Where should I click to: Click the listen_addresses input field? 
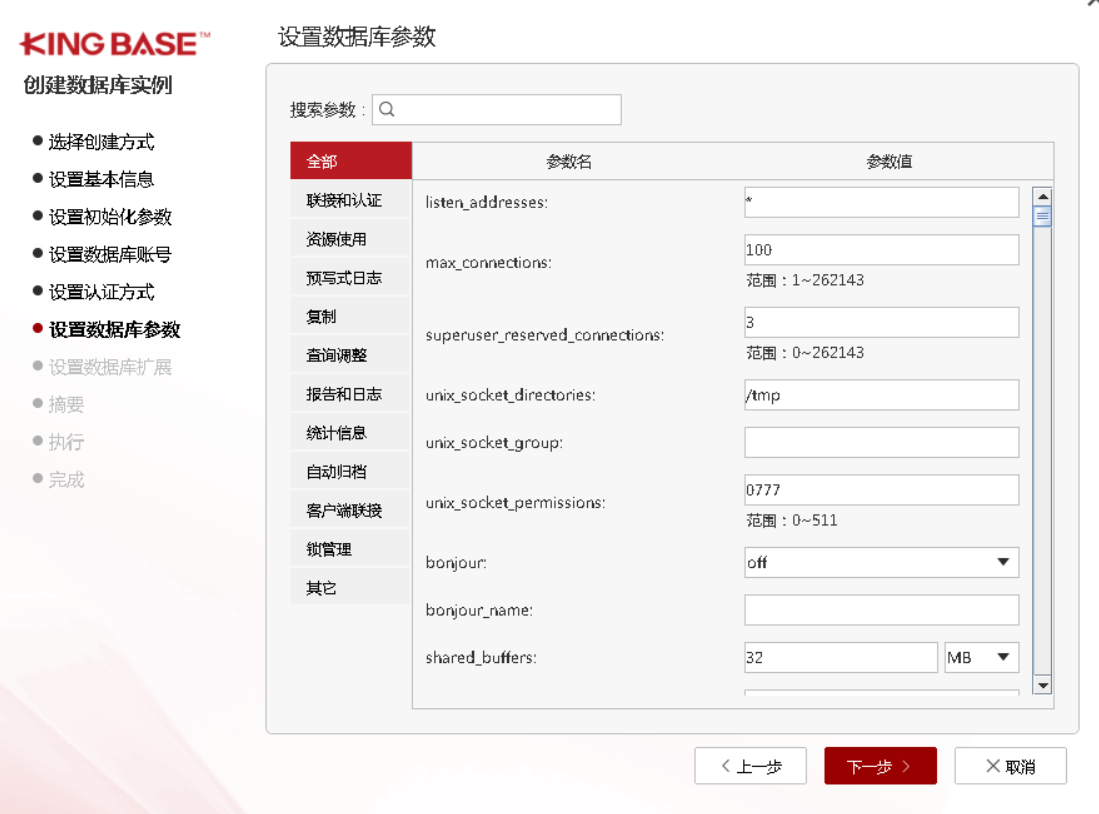(881, 202)
